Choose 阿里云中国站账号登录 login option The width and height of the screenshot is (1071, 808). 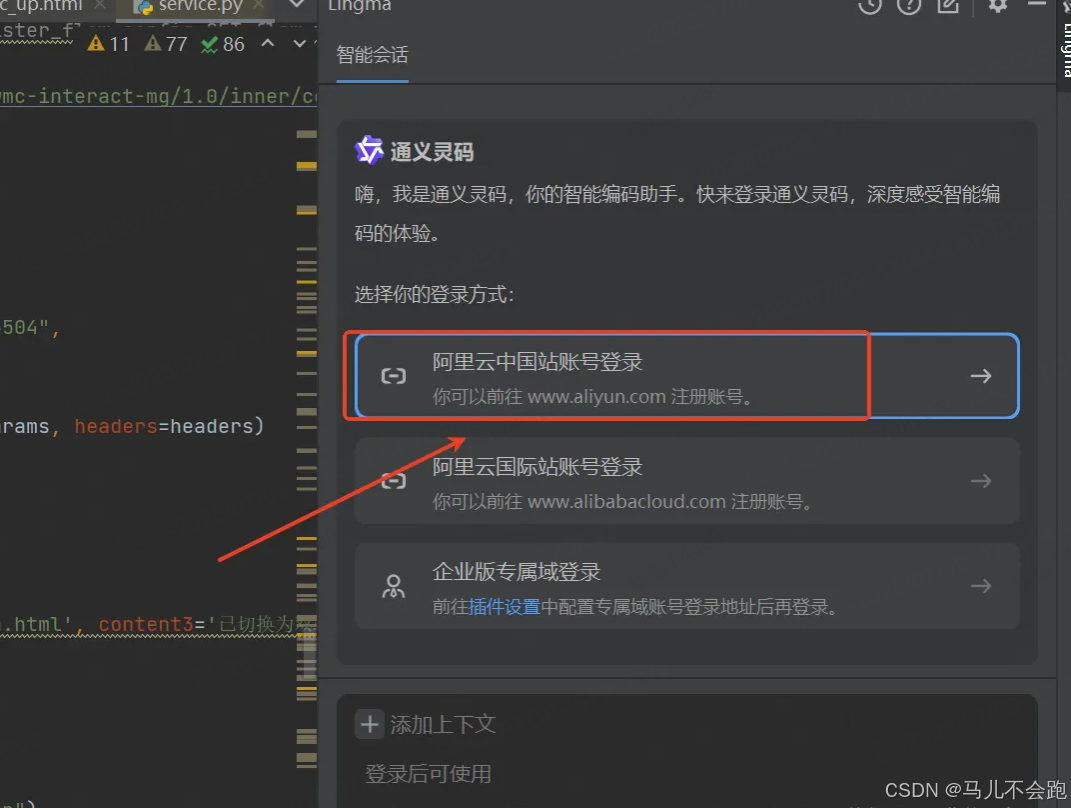pyautogui.click(x=687, y=376)
